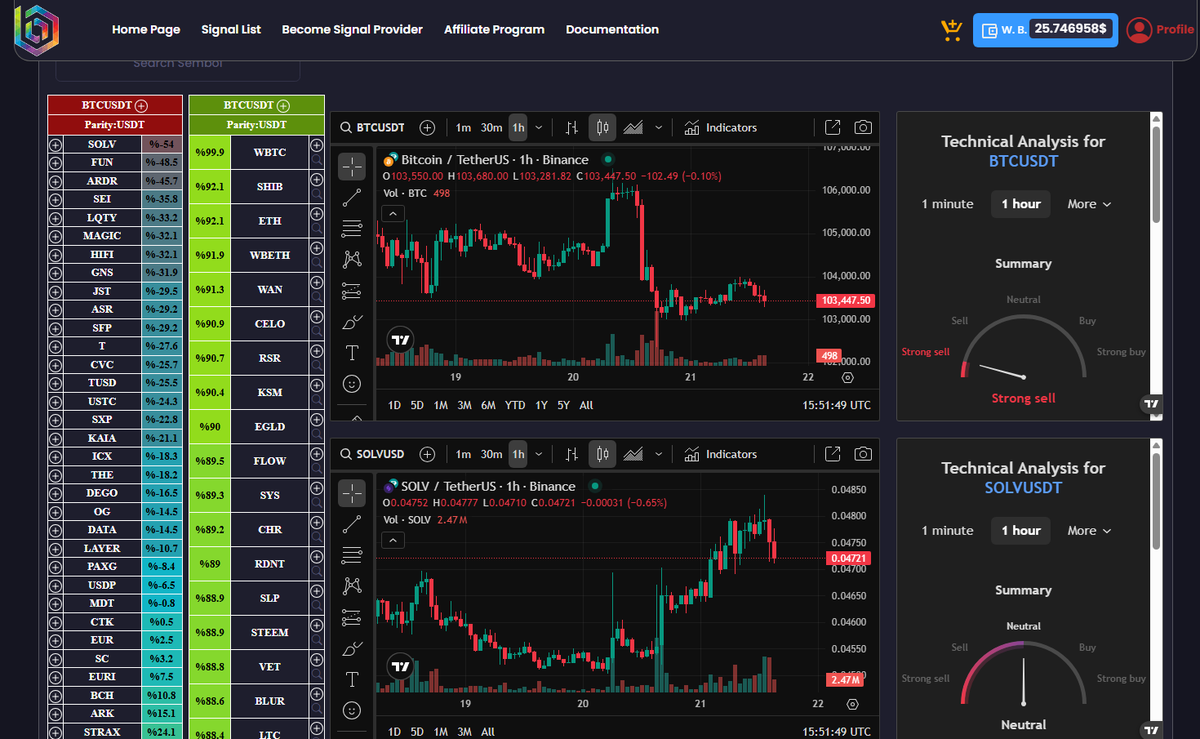Open Profile menu
Screen dimensions: 1200x739
[1160, 30]
